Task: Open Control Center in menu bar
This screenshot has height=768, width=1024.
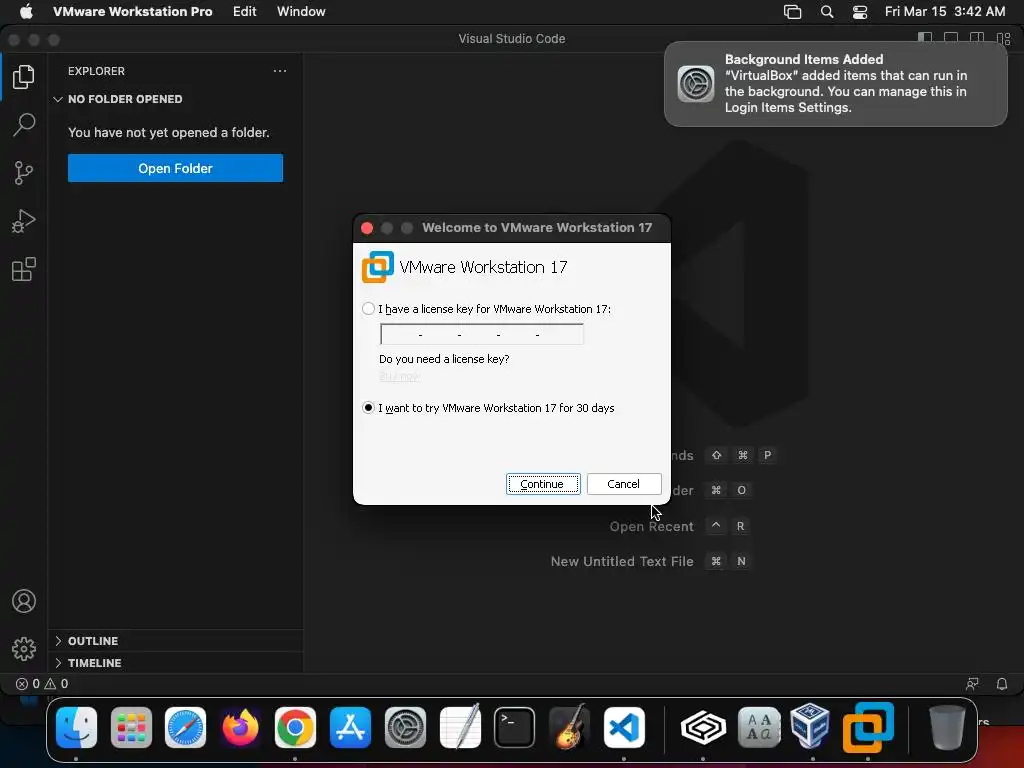Action: click(x=860, y=12)
